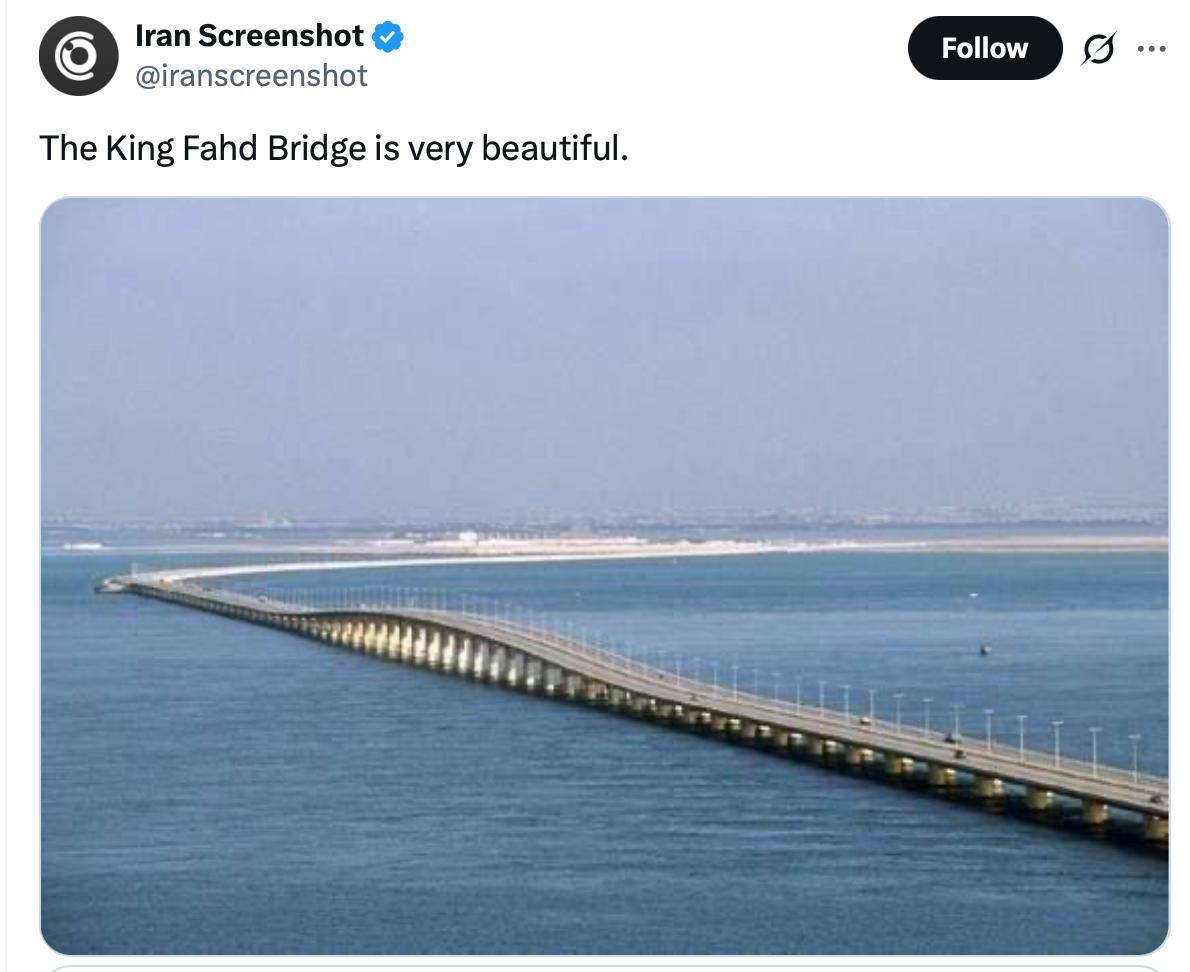Visit the profile via the @iranscreenshot username
1190x972 pixels.
[x=251, y=76]
